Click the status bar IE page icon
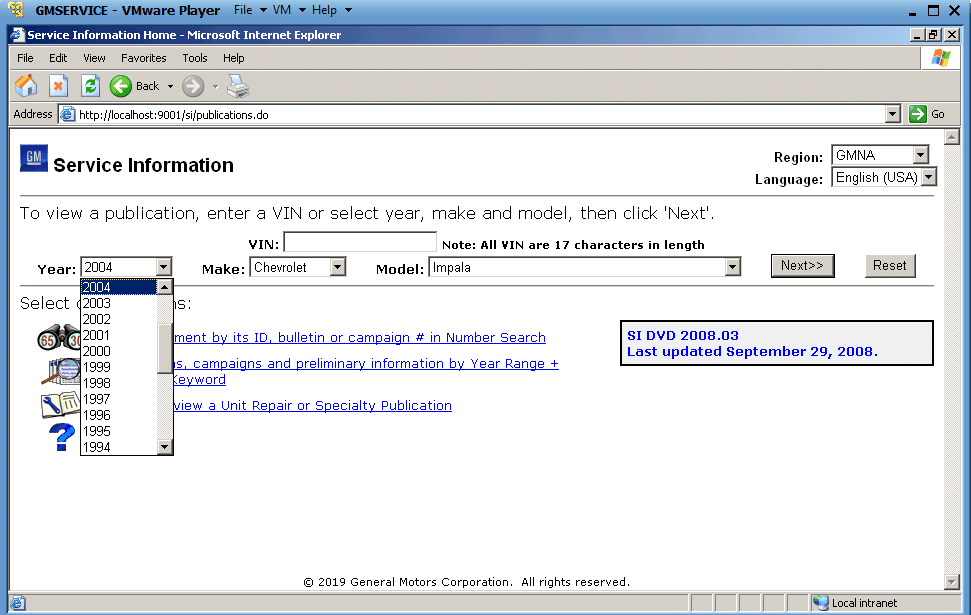The image size is (971, 615). coord(17,603)
